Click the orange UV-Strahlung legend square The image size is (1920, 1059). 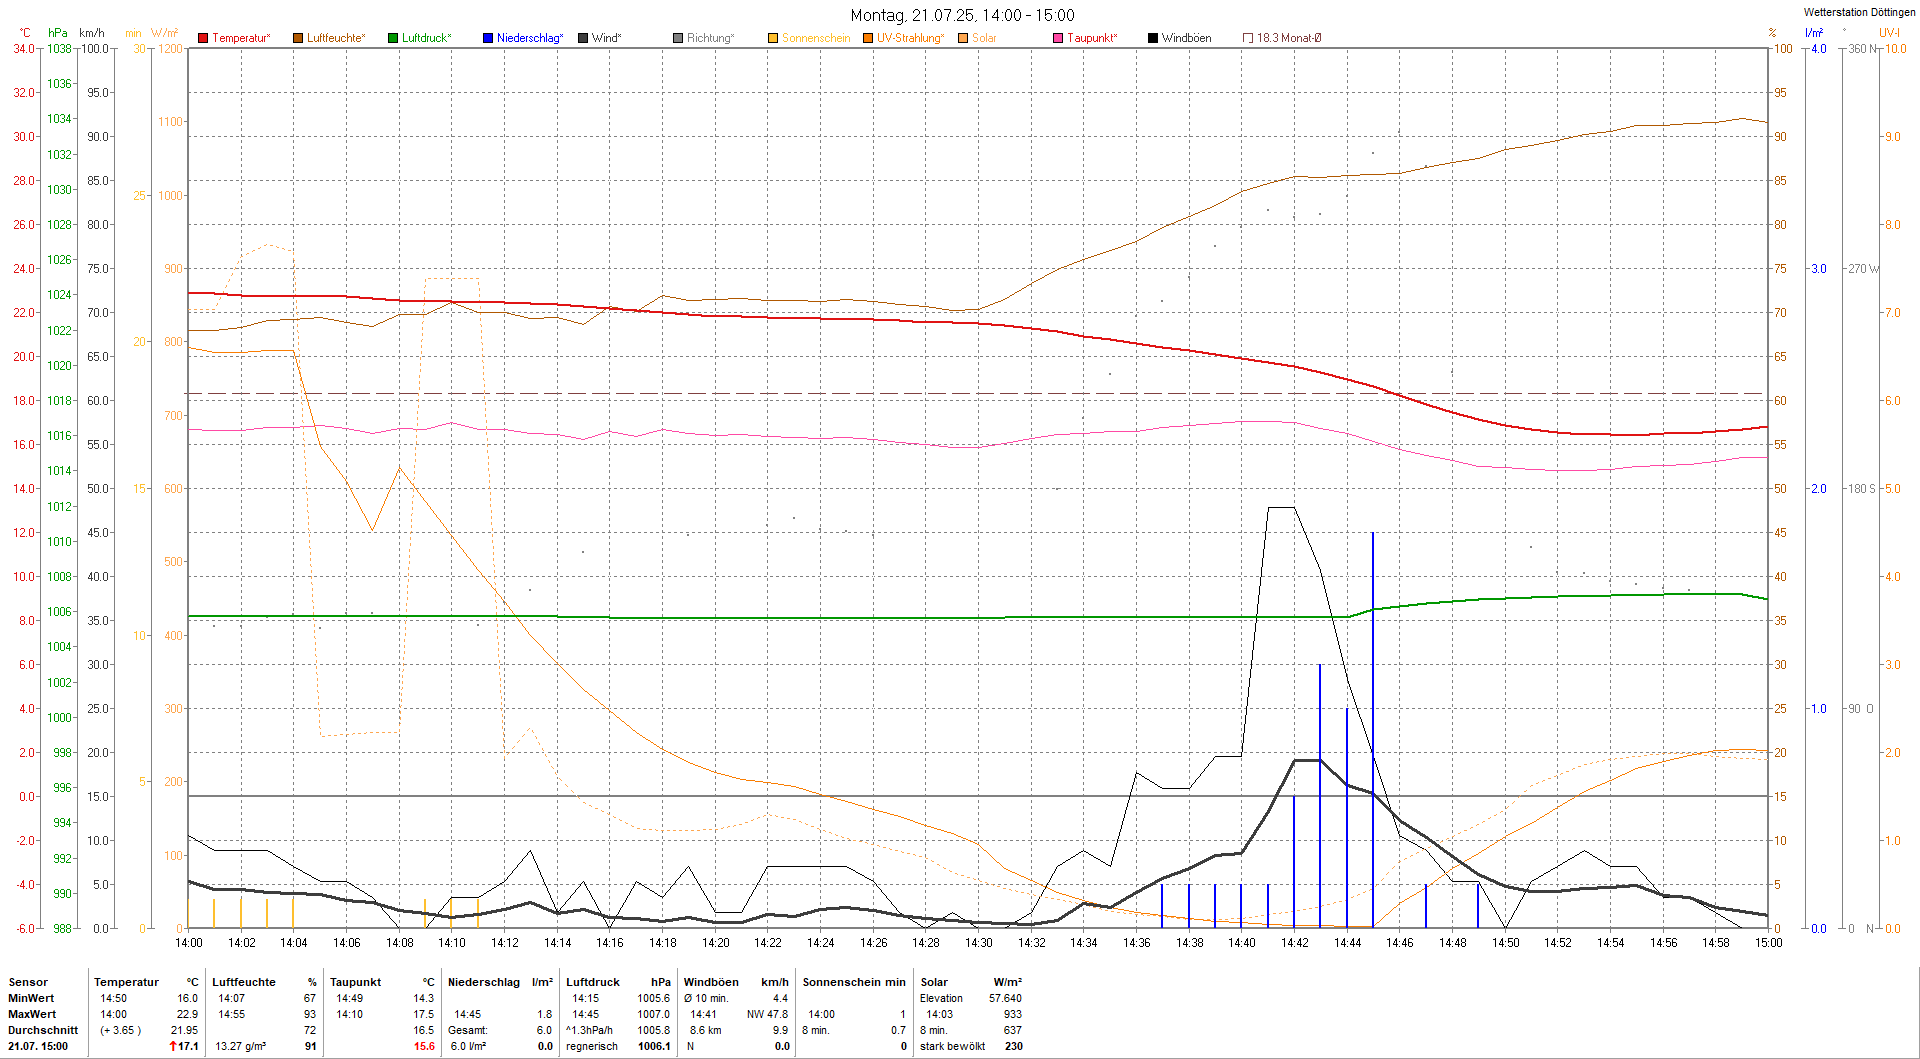(868, 38)
